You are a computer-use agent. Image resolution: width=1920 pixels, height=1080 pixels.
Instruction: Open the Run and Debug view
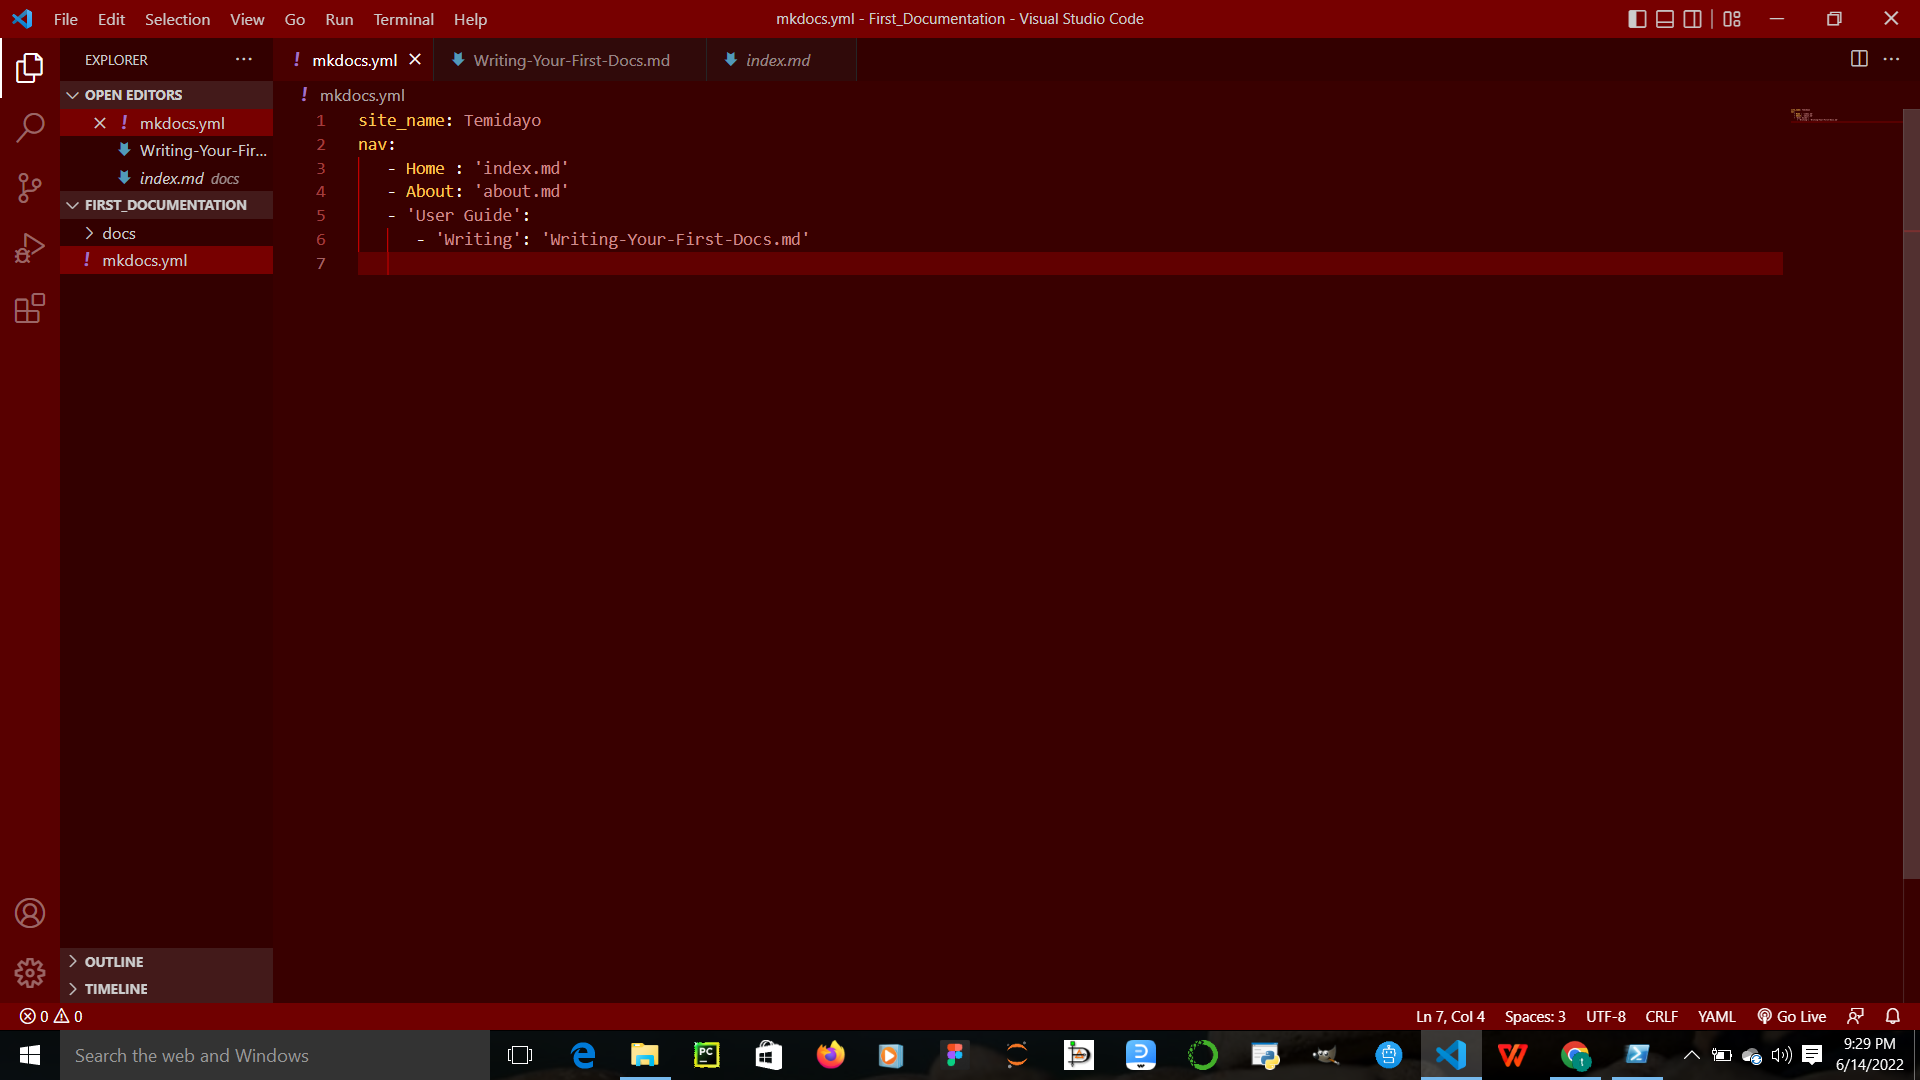[x=30, y=248]
